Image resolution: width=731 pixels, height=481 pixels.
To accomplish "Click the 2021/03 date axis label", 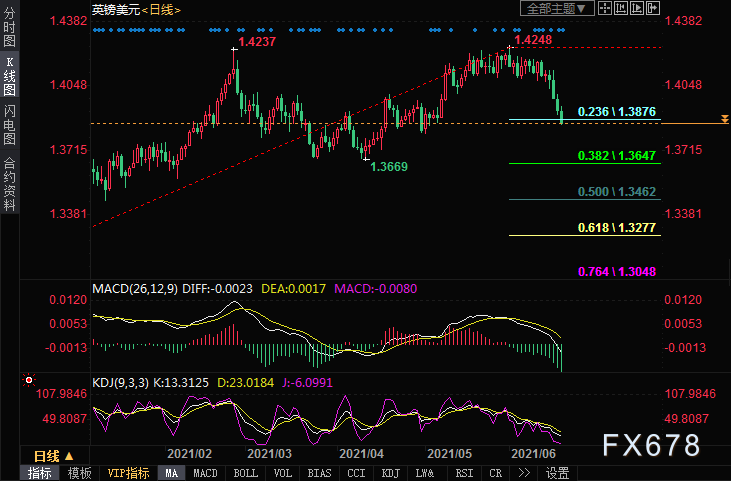I will [x=269, y=454].
